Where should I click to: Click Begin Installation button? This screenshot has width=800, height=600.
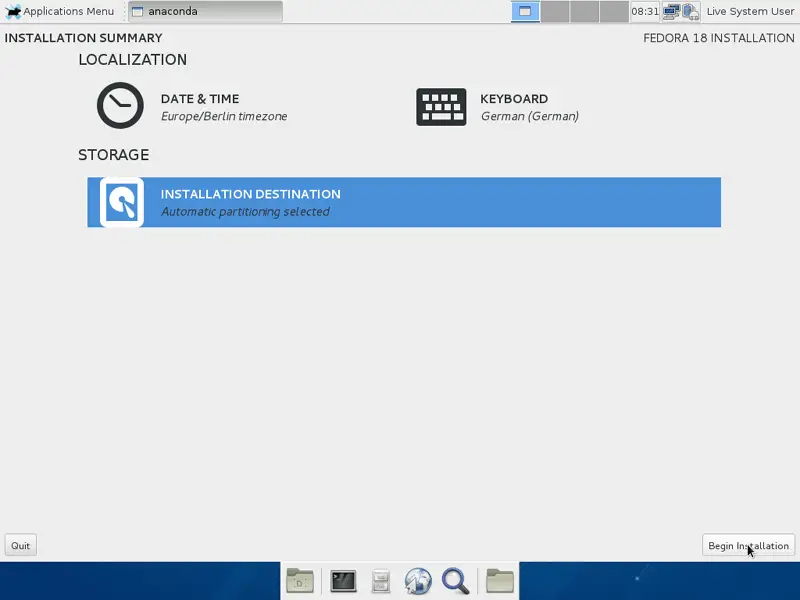(748, 545)
